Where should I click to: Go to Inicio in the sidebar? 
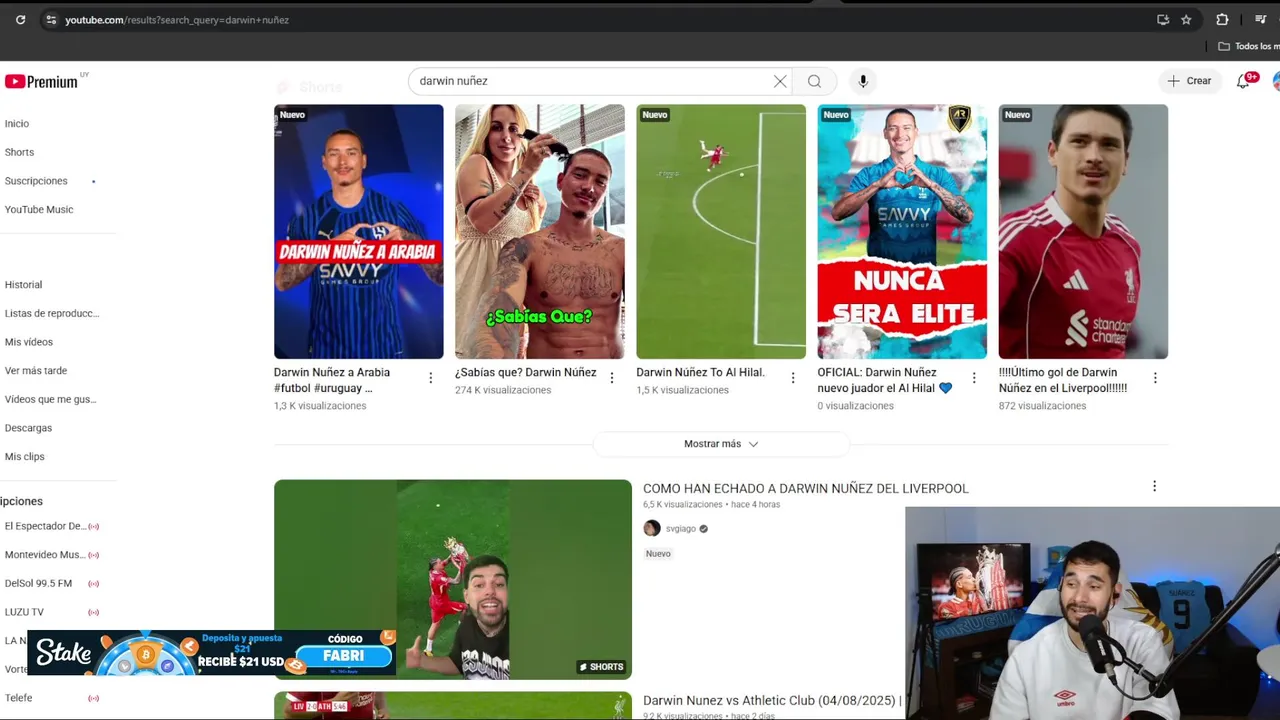[17, 124]
